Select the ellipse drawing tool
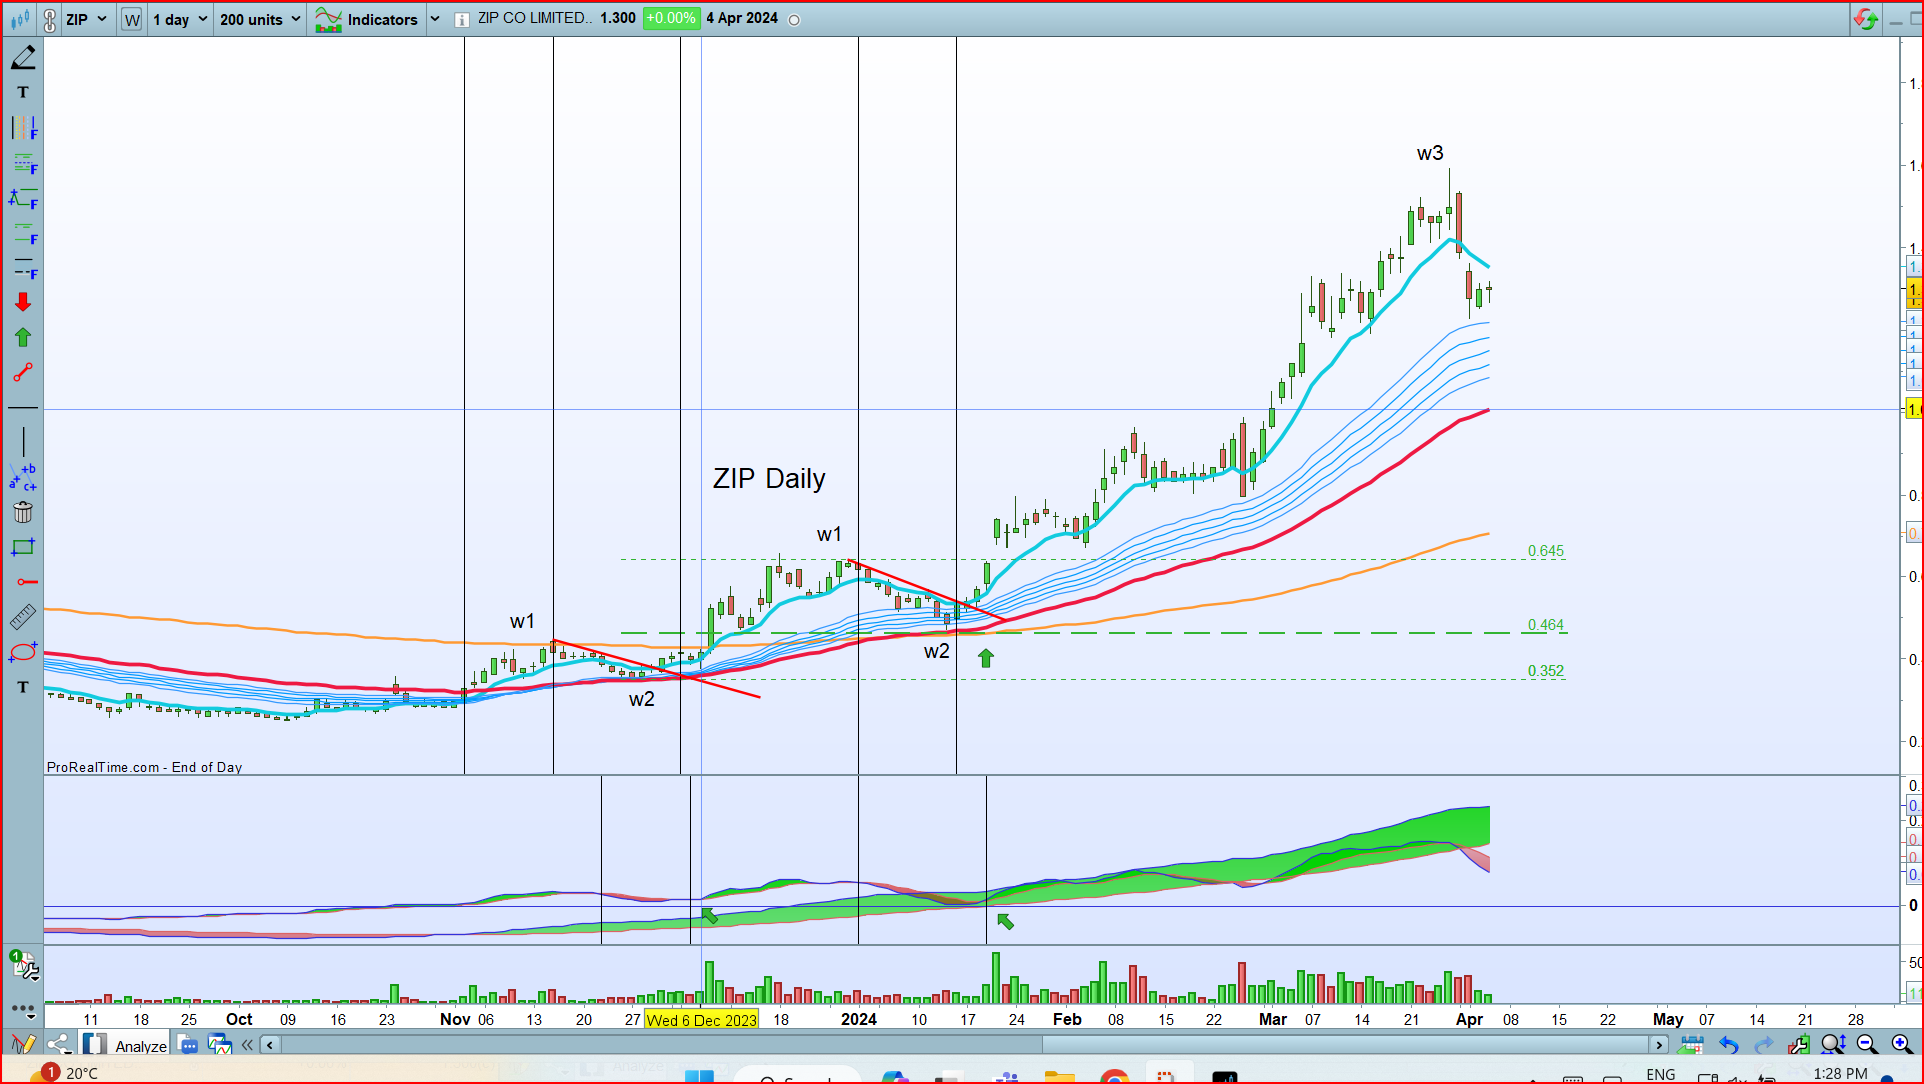This screenshot has height=1084, width=1924. [x=23, y=652]
